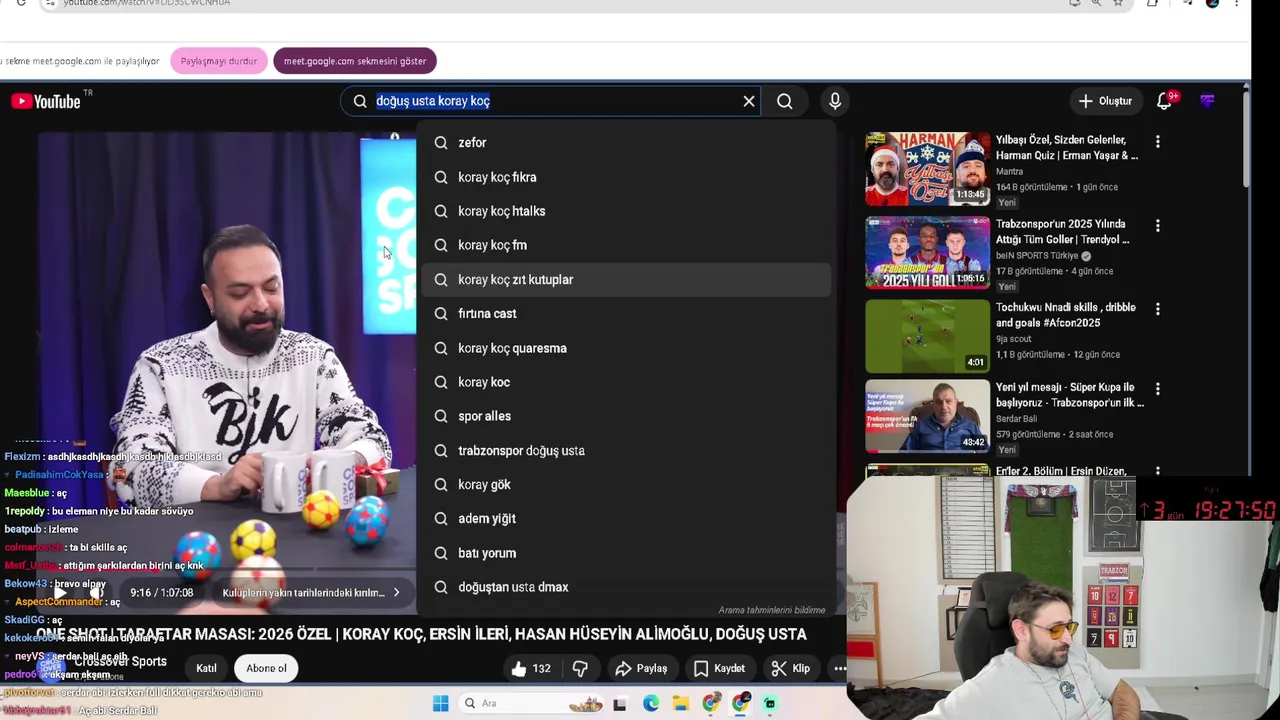Click the magnifier search submit button

(x=785, y=101)
